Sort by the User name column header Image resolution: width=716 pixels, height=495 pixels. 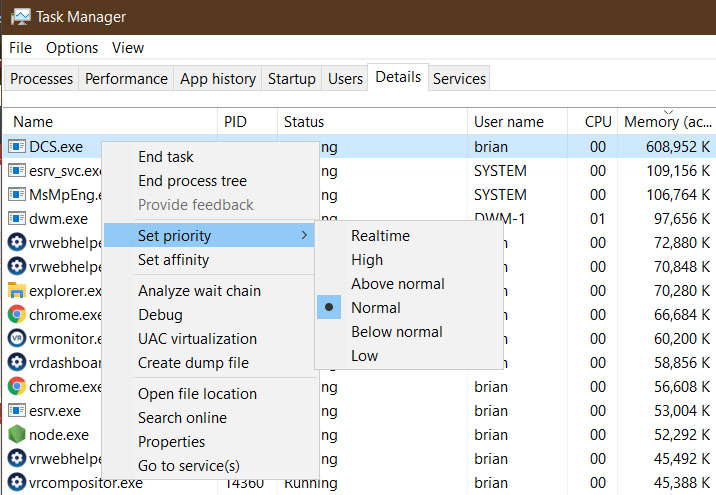click(x=517, y=121)
